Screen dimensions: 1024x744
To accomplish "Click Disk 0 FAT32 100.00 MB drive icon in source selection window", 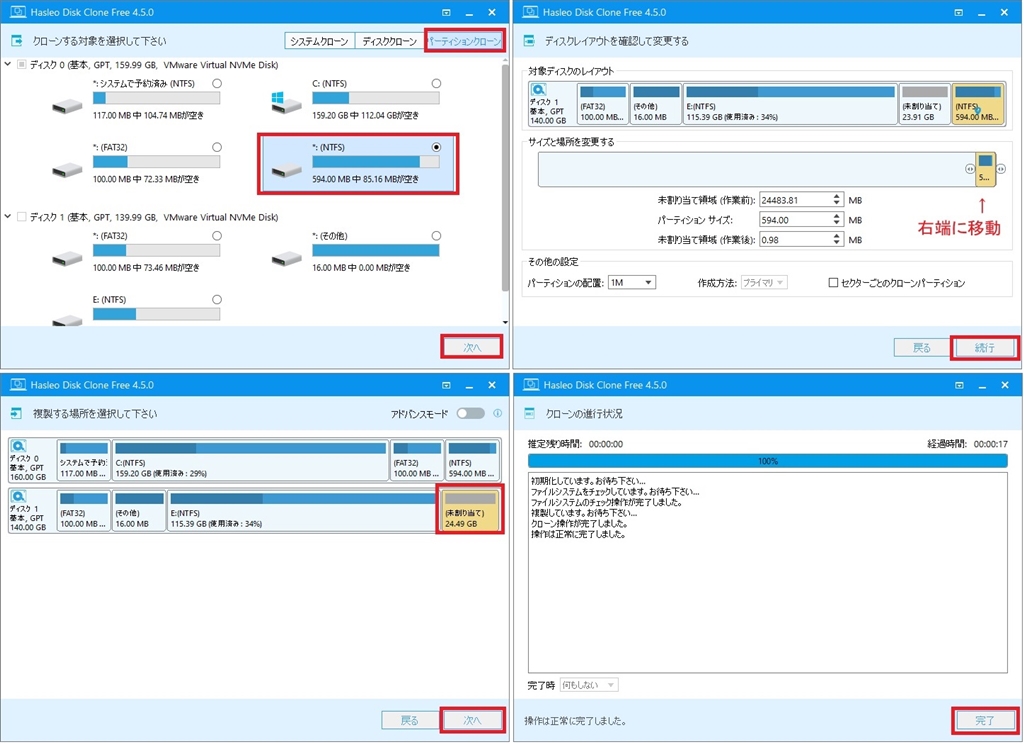I will click(67, 170).
